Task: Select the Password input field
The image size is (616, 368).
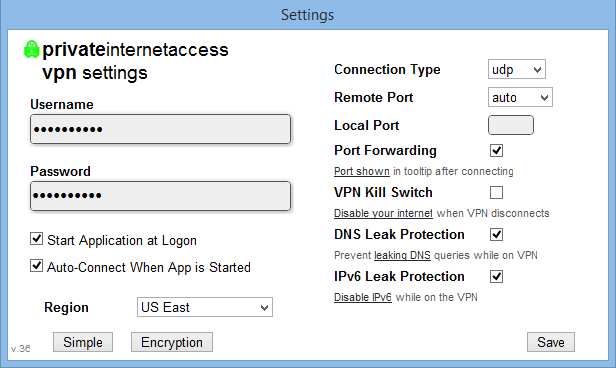Action: tap(160, 196)
